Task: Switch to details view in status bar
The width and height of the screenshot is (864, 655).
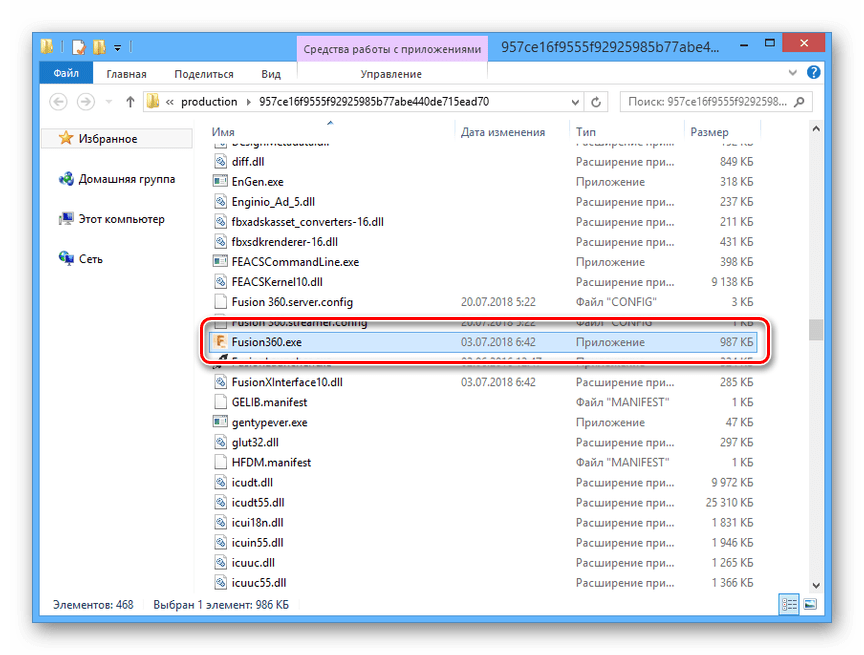Action: 789,605
